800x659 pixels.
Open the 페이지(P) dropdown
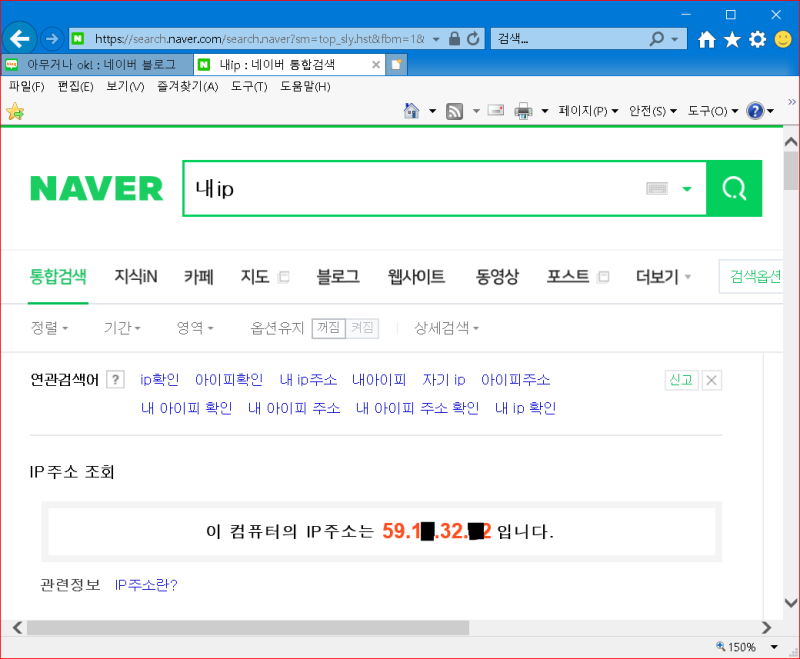coord(588,111)
